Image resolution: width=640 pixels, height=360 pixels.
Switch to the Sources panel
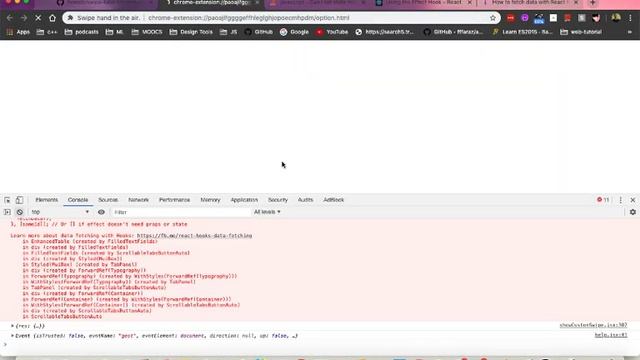click(108, 200)
